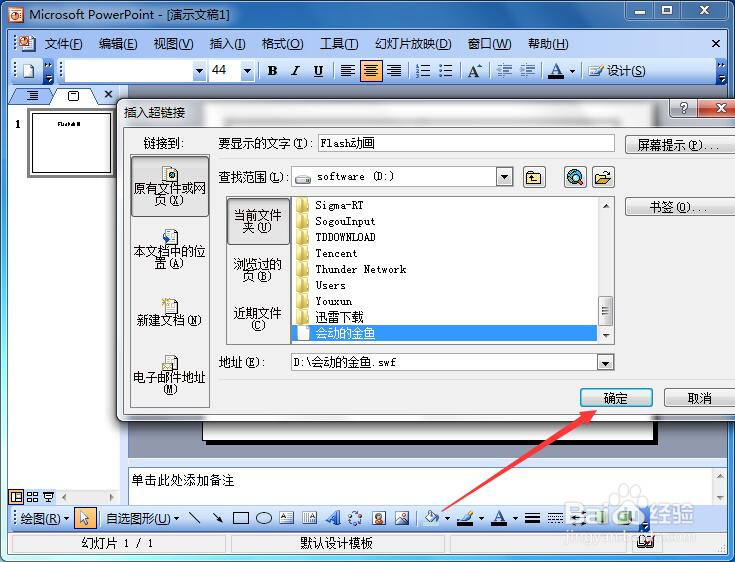This screenshot has height=562, width=735.
Task: Select 新建文档 link type
Action: click(x=170, y=312)
